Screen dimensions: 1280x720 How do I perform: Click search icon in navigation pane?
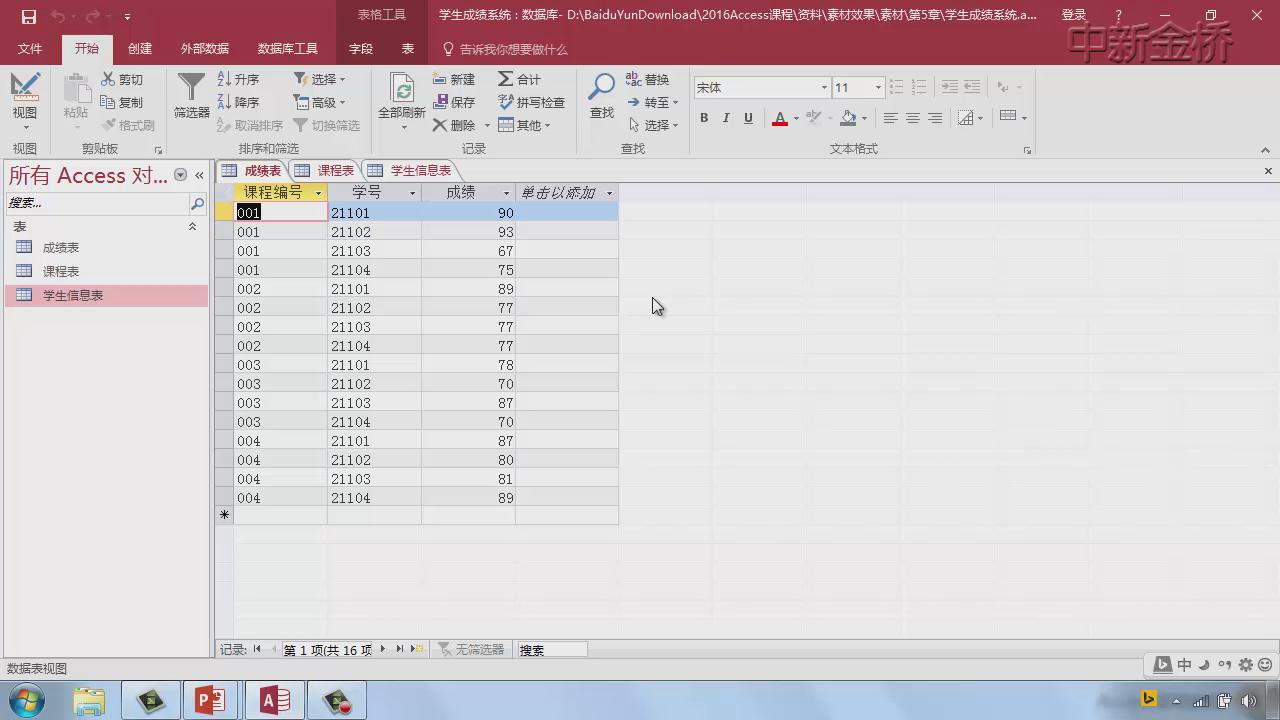(197, 203)
